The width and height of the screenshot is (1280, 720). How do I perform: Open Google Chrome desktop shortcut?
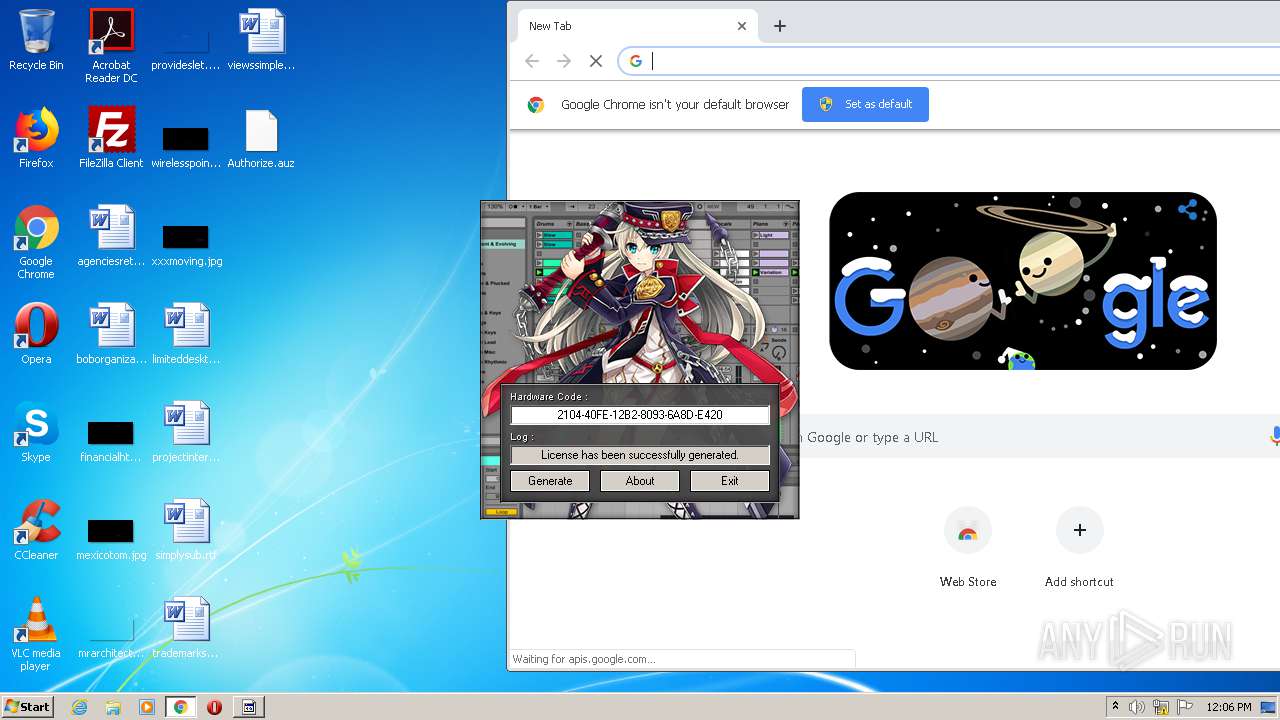click(x=36, y=243)
